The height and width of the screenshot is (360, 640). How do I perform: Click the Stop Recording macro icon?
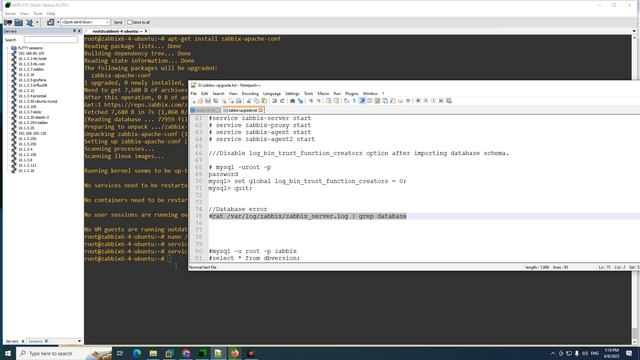click(x=426, y=101)
